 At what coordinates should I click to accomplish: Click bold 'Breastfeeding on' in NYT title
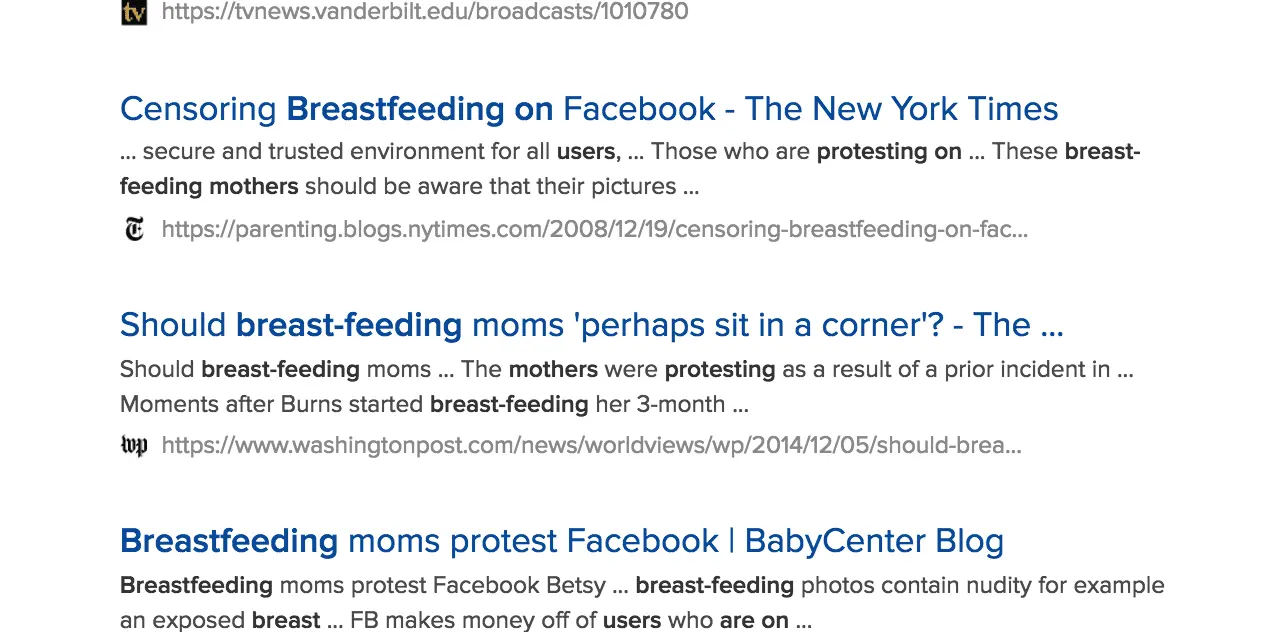coord(419,108)
